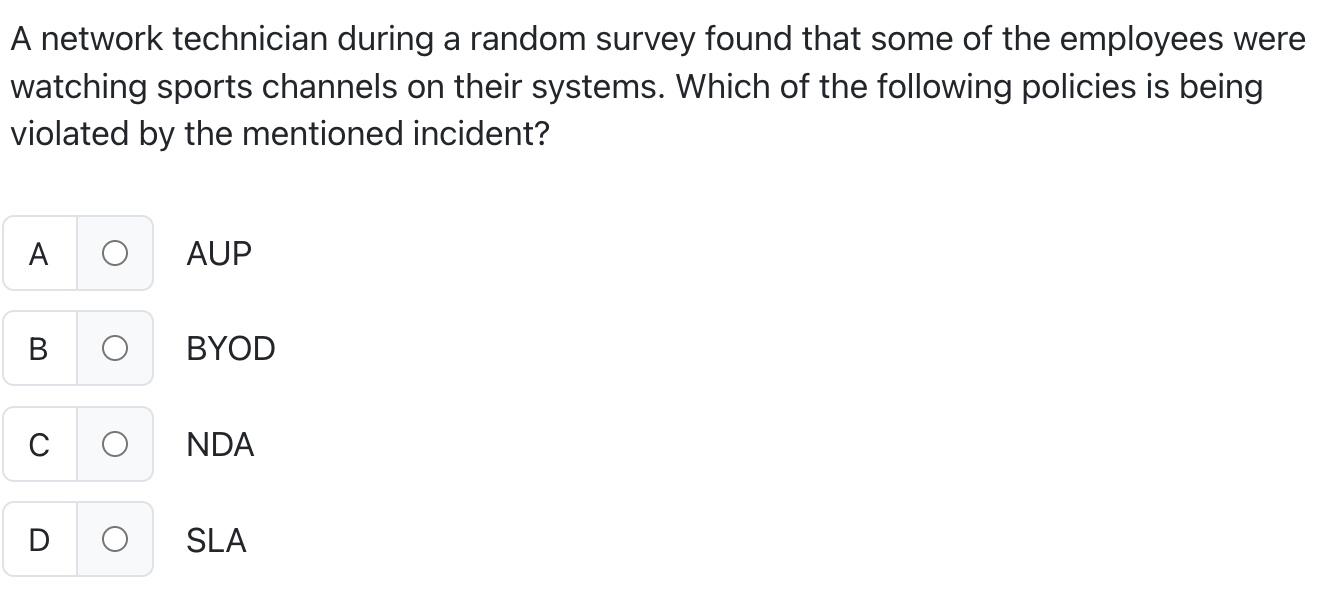Select radio button for option A
The height and width of the screenshot is (610, 1322).
[115, 253]
